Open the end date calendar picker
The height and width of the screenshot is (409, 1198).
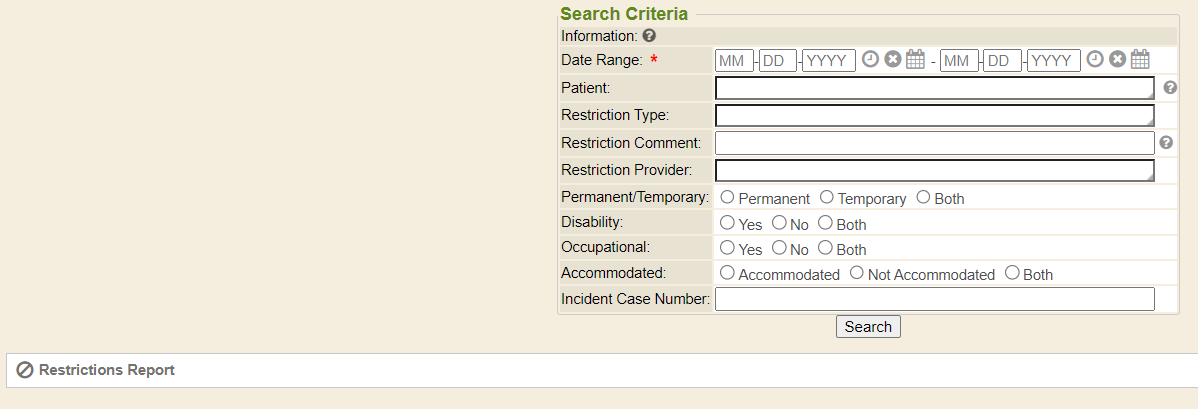click(1140, 60)
